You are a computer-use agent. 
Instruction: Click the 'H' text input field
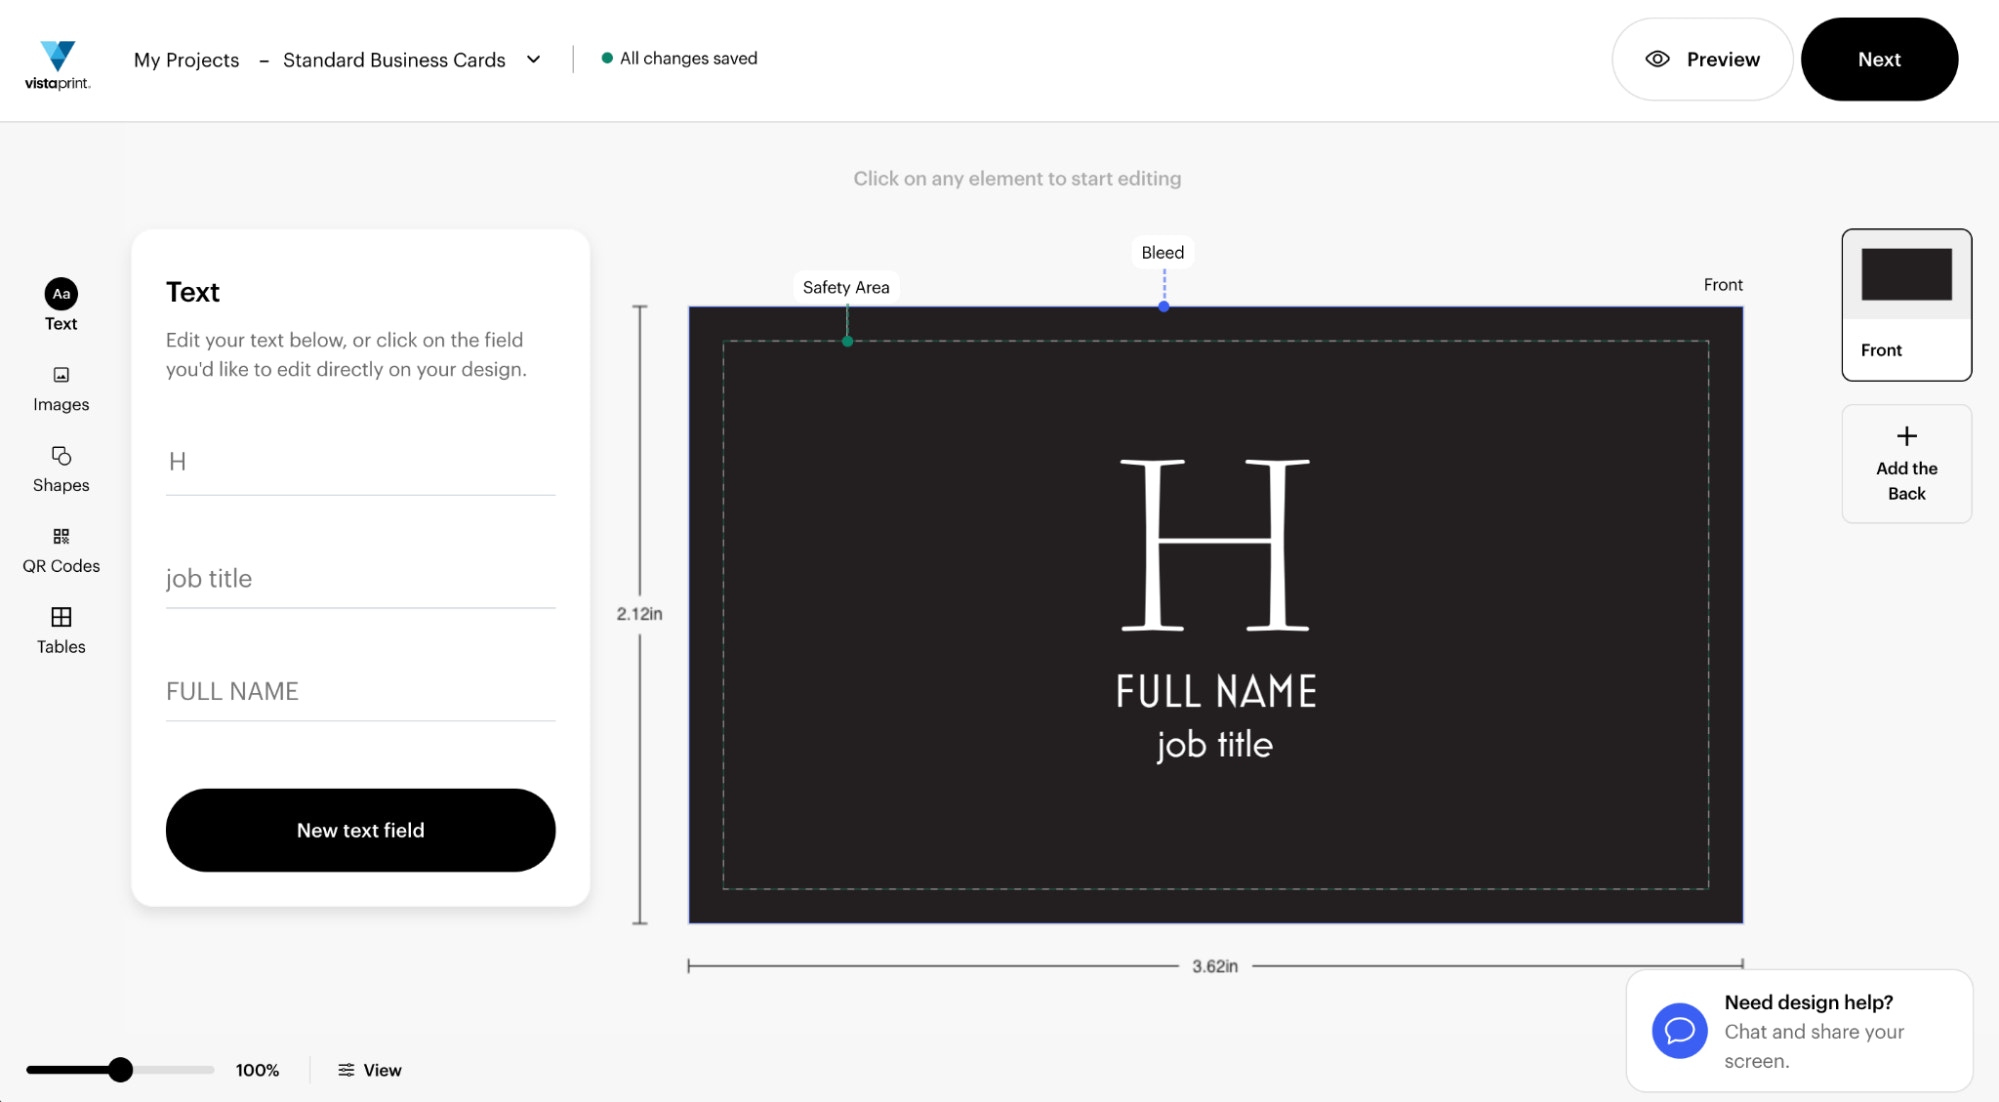(360, 462)
